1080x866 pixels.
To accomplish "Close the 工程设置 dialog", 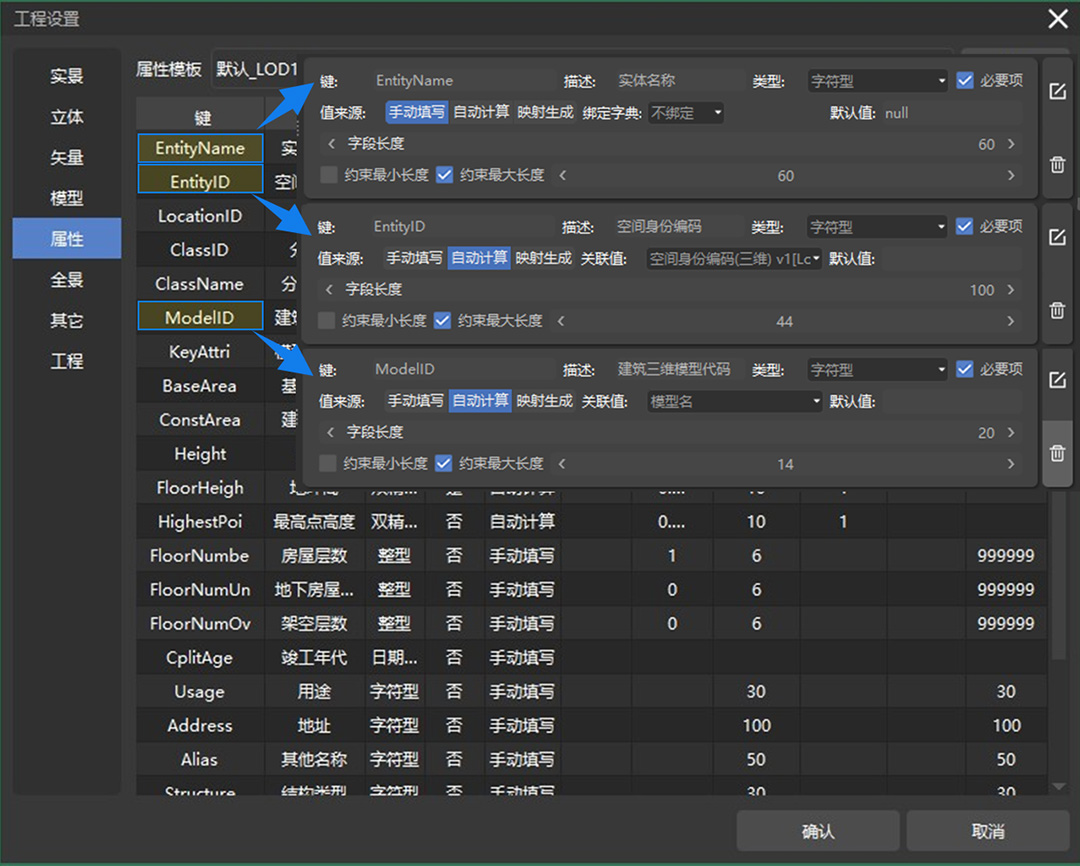I will [x=1057, y=19].
